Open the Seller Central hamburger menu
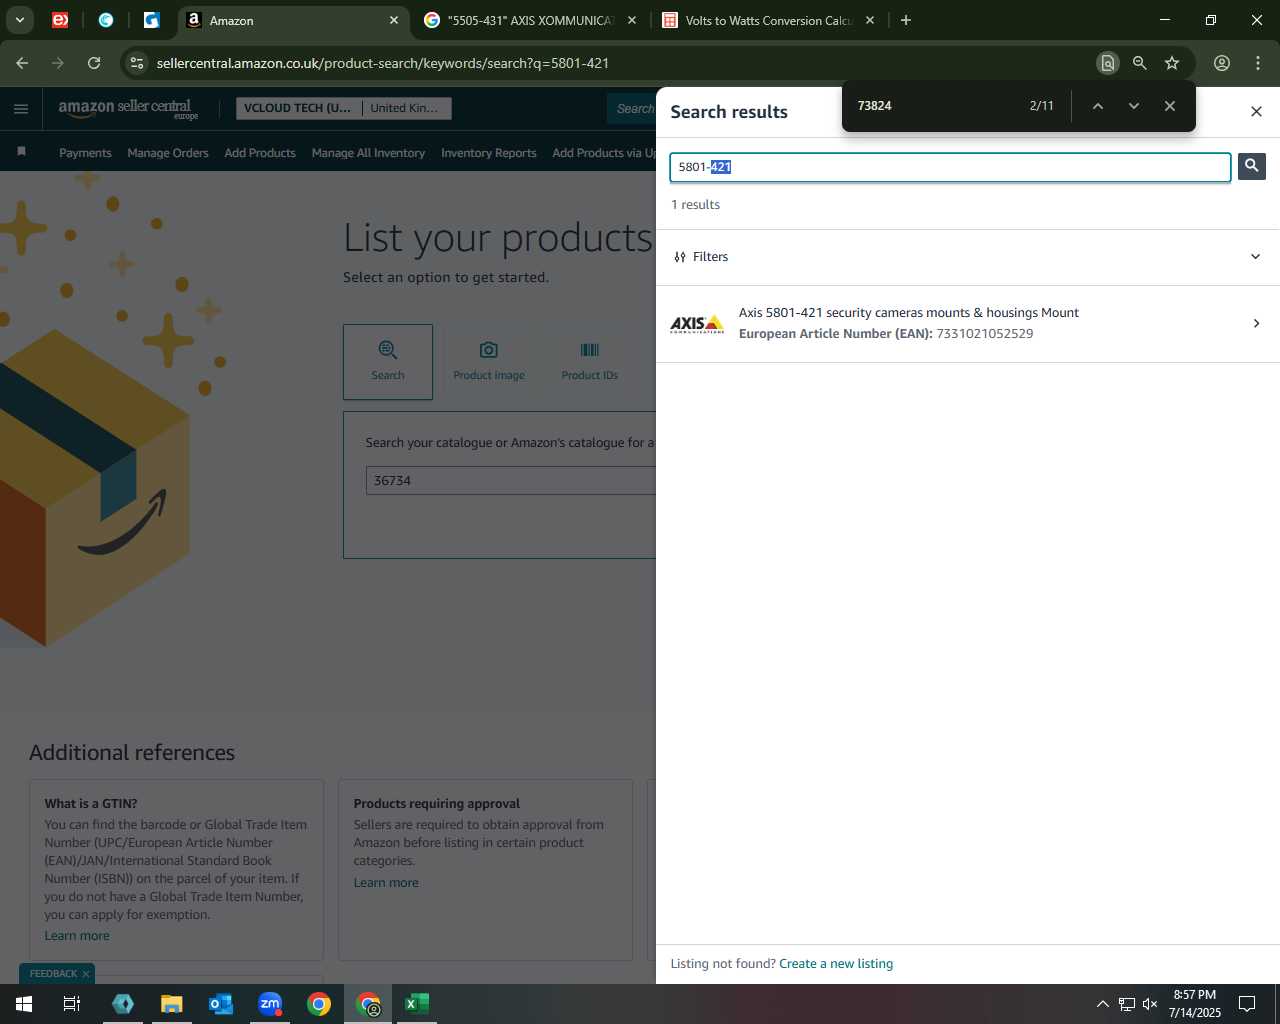This screenshot has width=1280, height=1024. (x=21, y=109)
